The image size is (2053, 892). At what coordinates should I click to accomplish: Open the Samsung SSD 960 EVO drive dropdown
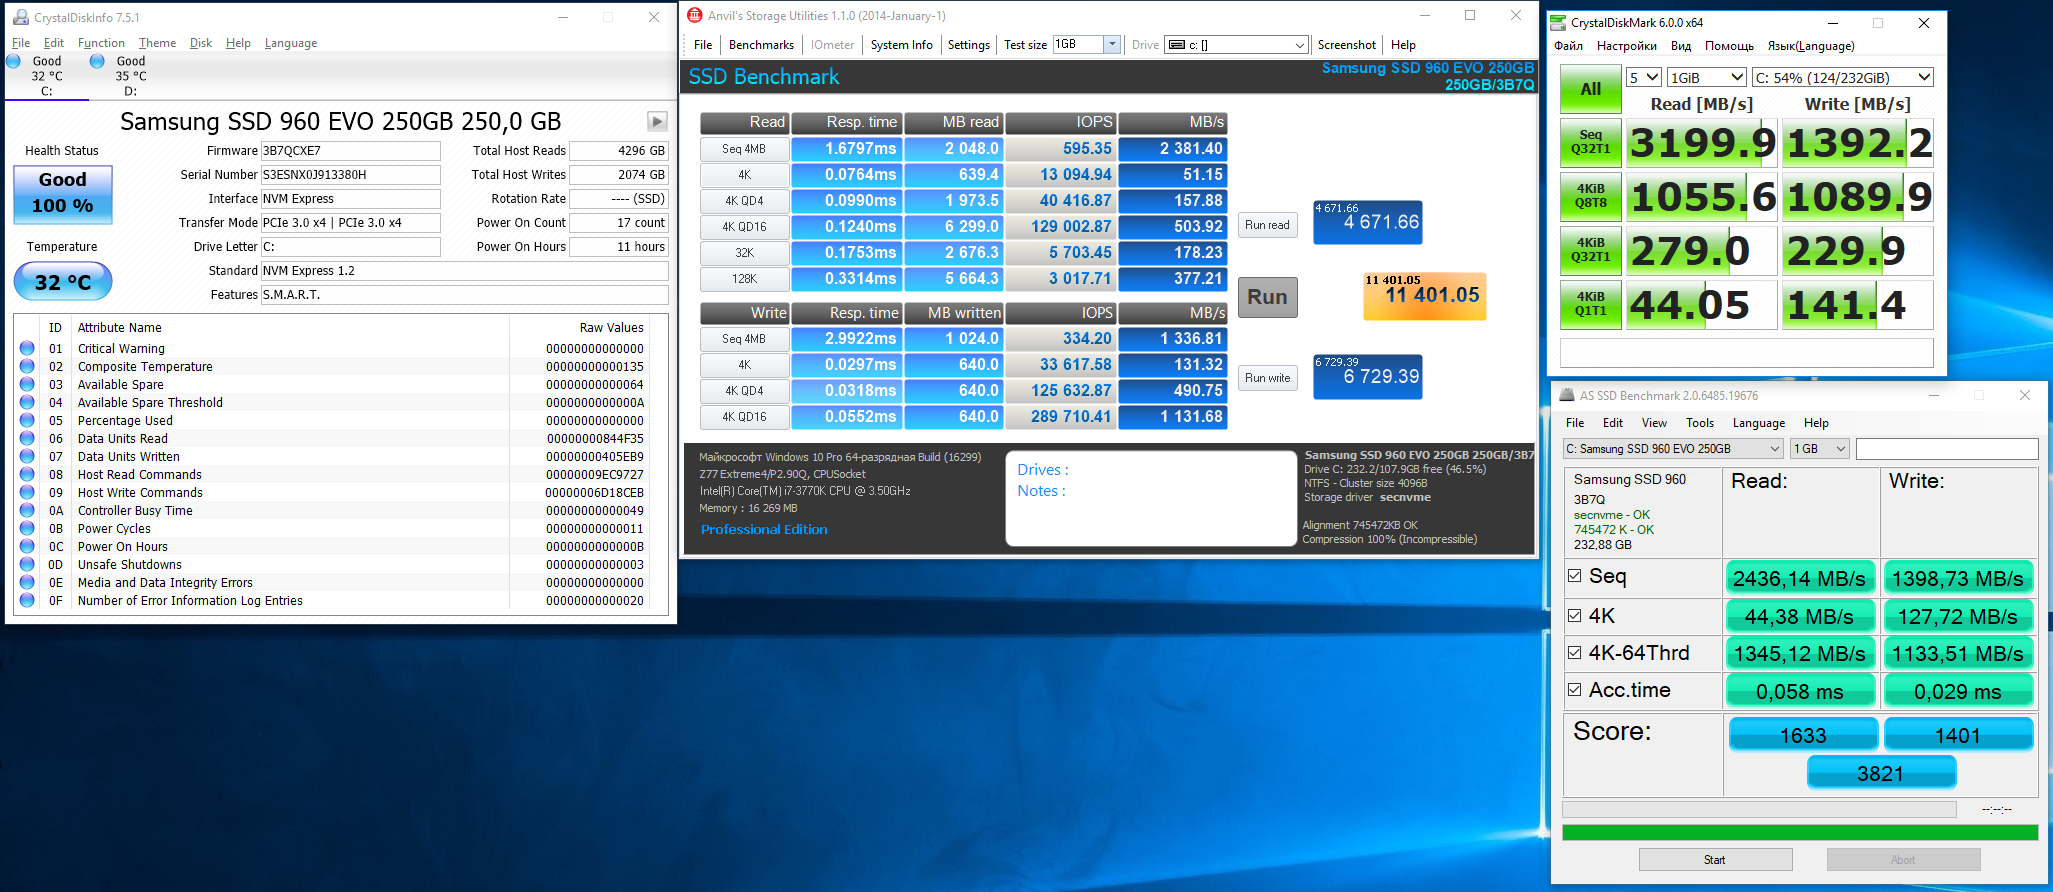(x=1673, y=449)
